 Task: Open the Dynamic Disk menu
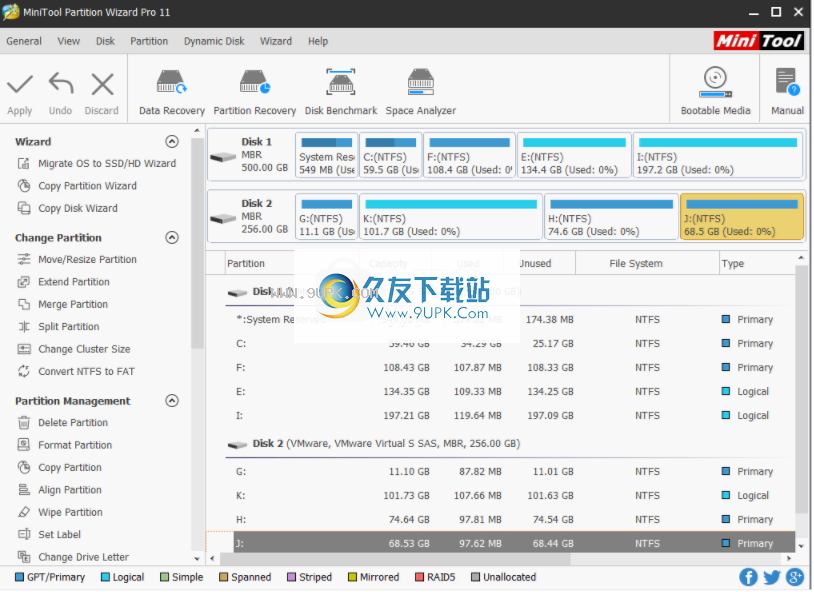pyautogui.click(x=214, y=42)
